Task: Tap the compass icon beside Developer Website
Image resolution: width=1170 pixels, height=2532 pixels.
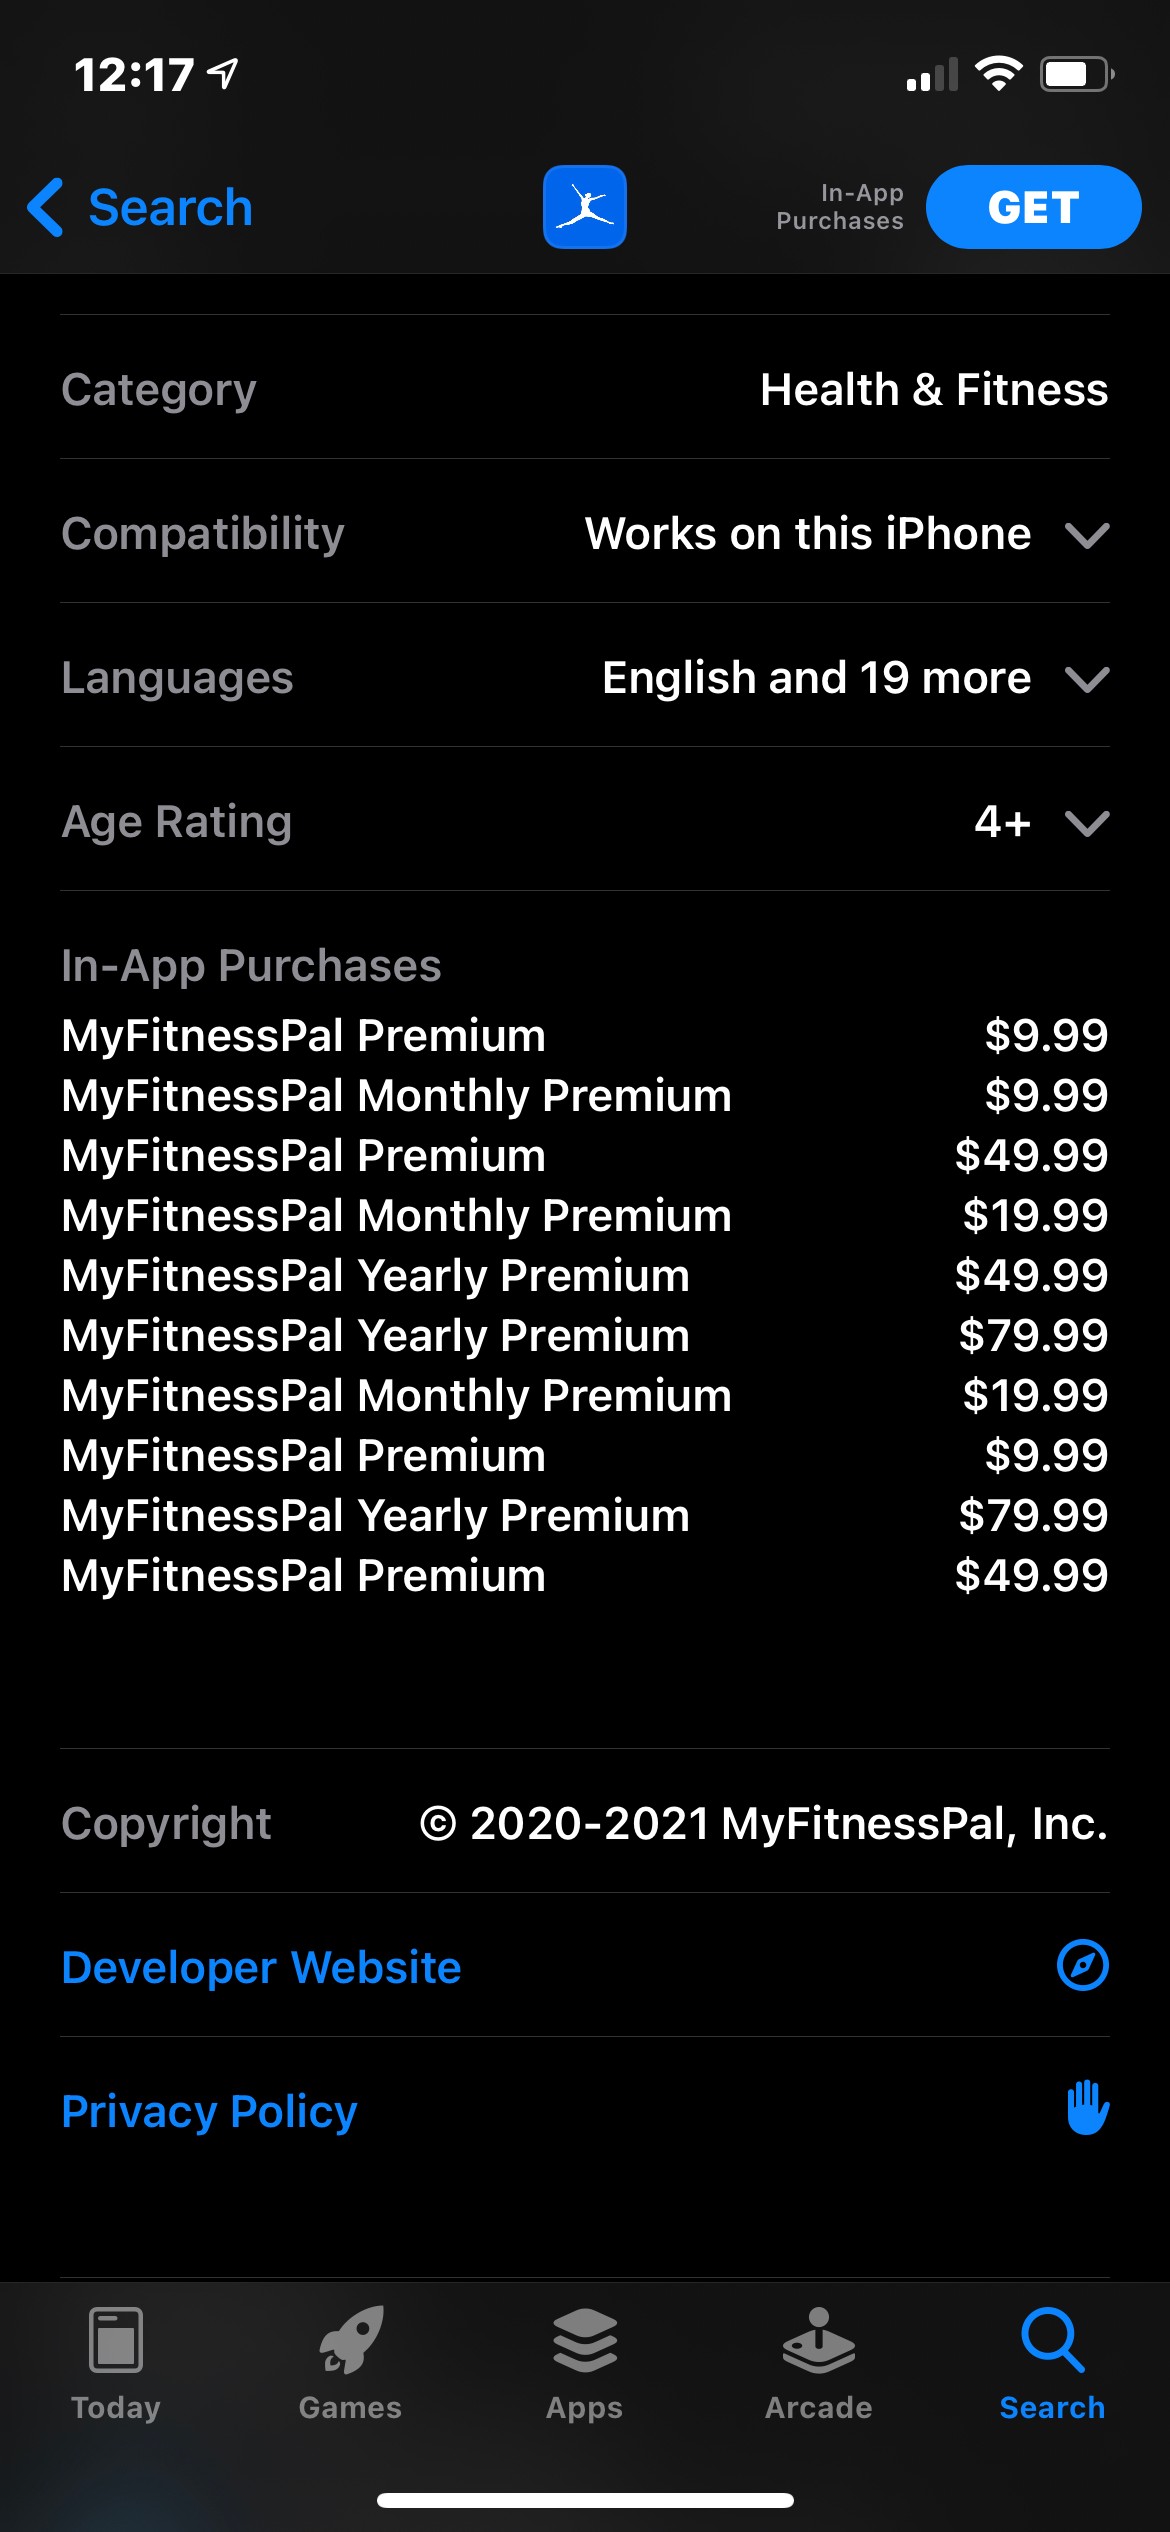Action: click(x=1083, y=1965)
